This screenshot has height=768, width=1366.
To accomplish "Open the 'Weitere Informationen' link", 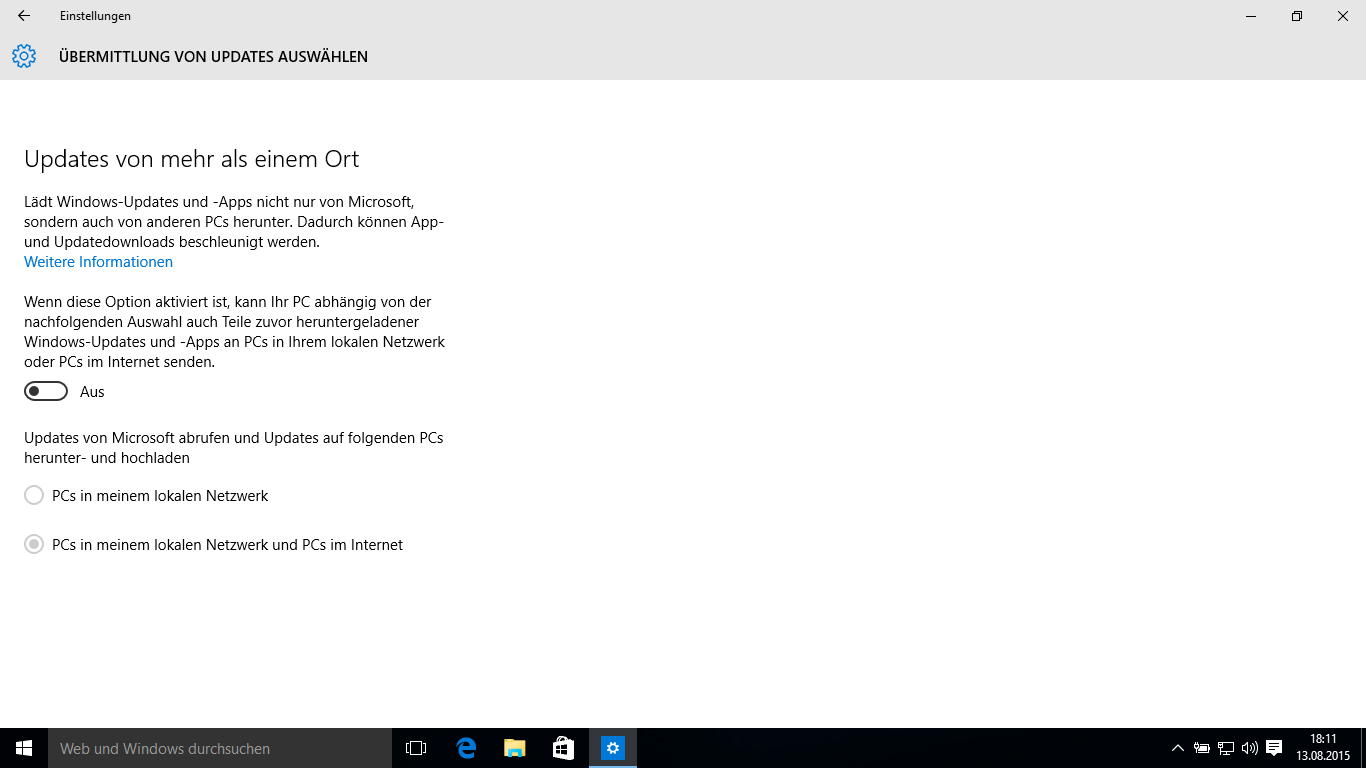I will click(98, 262).
